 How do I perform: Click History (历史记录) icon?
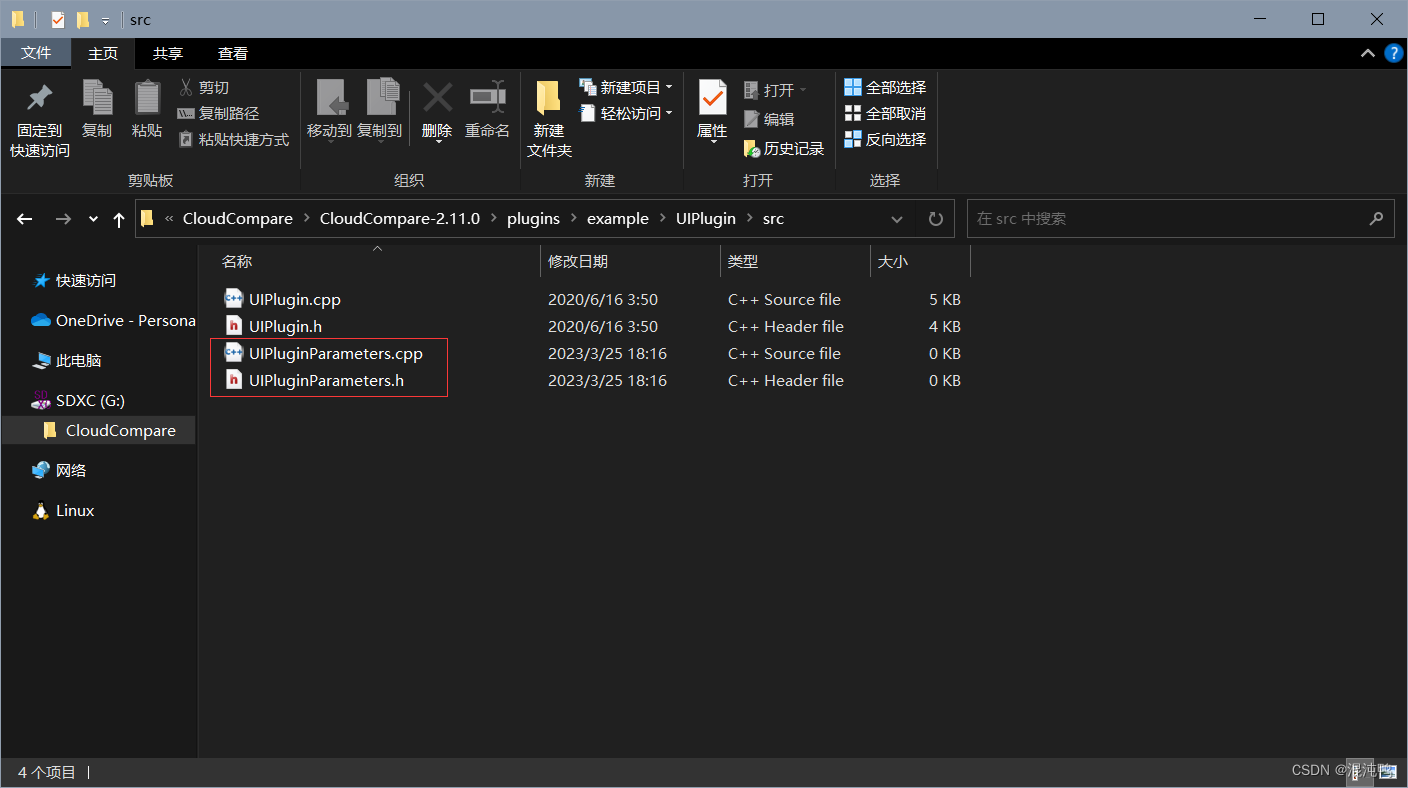752,148
